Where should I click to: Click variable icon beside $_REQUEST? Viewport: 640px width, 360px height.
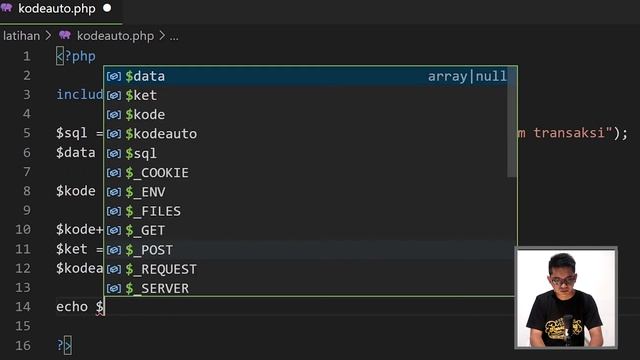coord(114,269)
